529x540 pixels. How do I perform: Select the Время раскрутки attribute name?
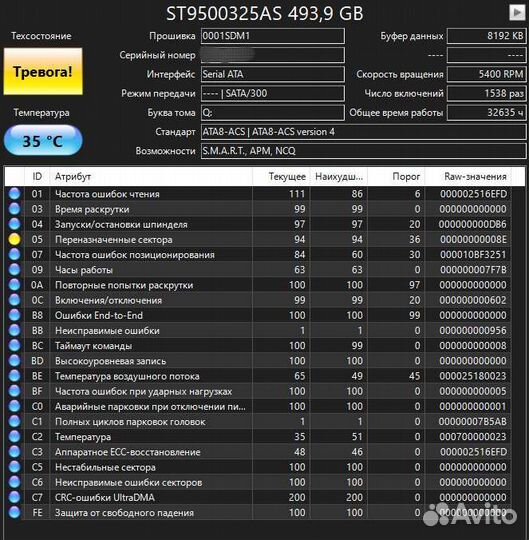click(92, 209)
